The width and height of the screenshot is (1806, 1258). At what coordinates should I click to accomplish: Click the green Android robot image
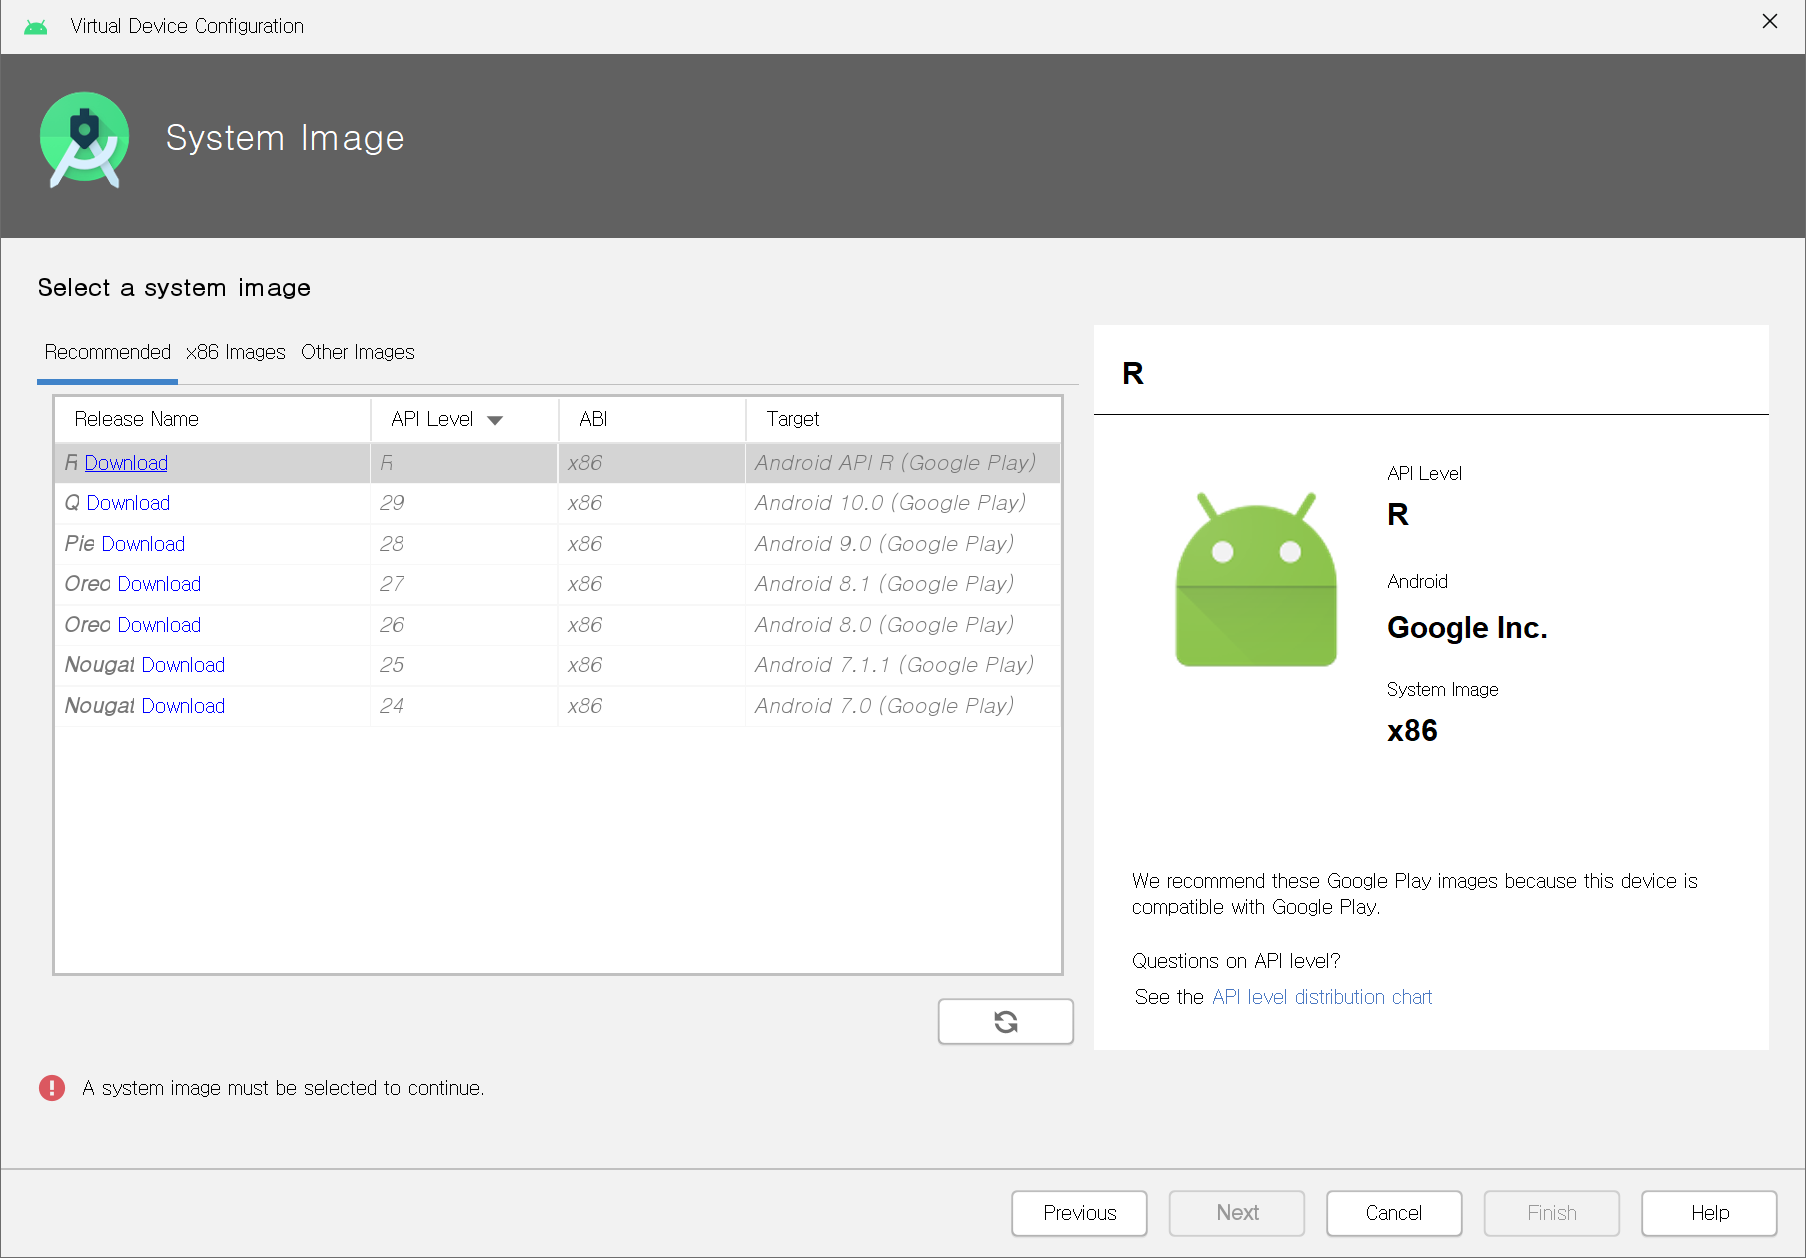coord(1256,579)
